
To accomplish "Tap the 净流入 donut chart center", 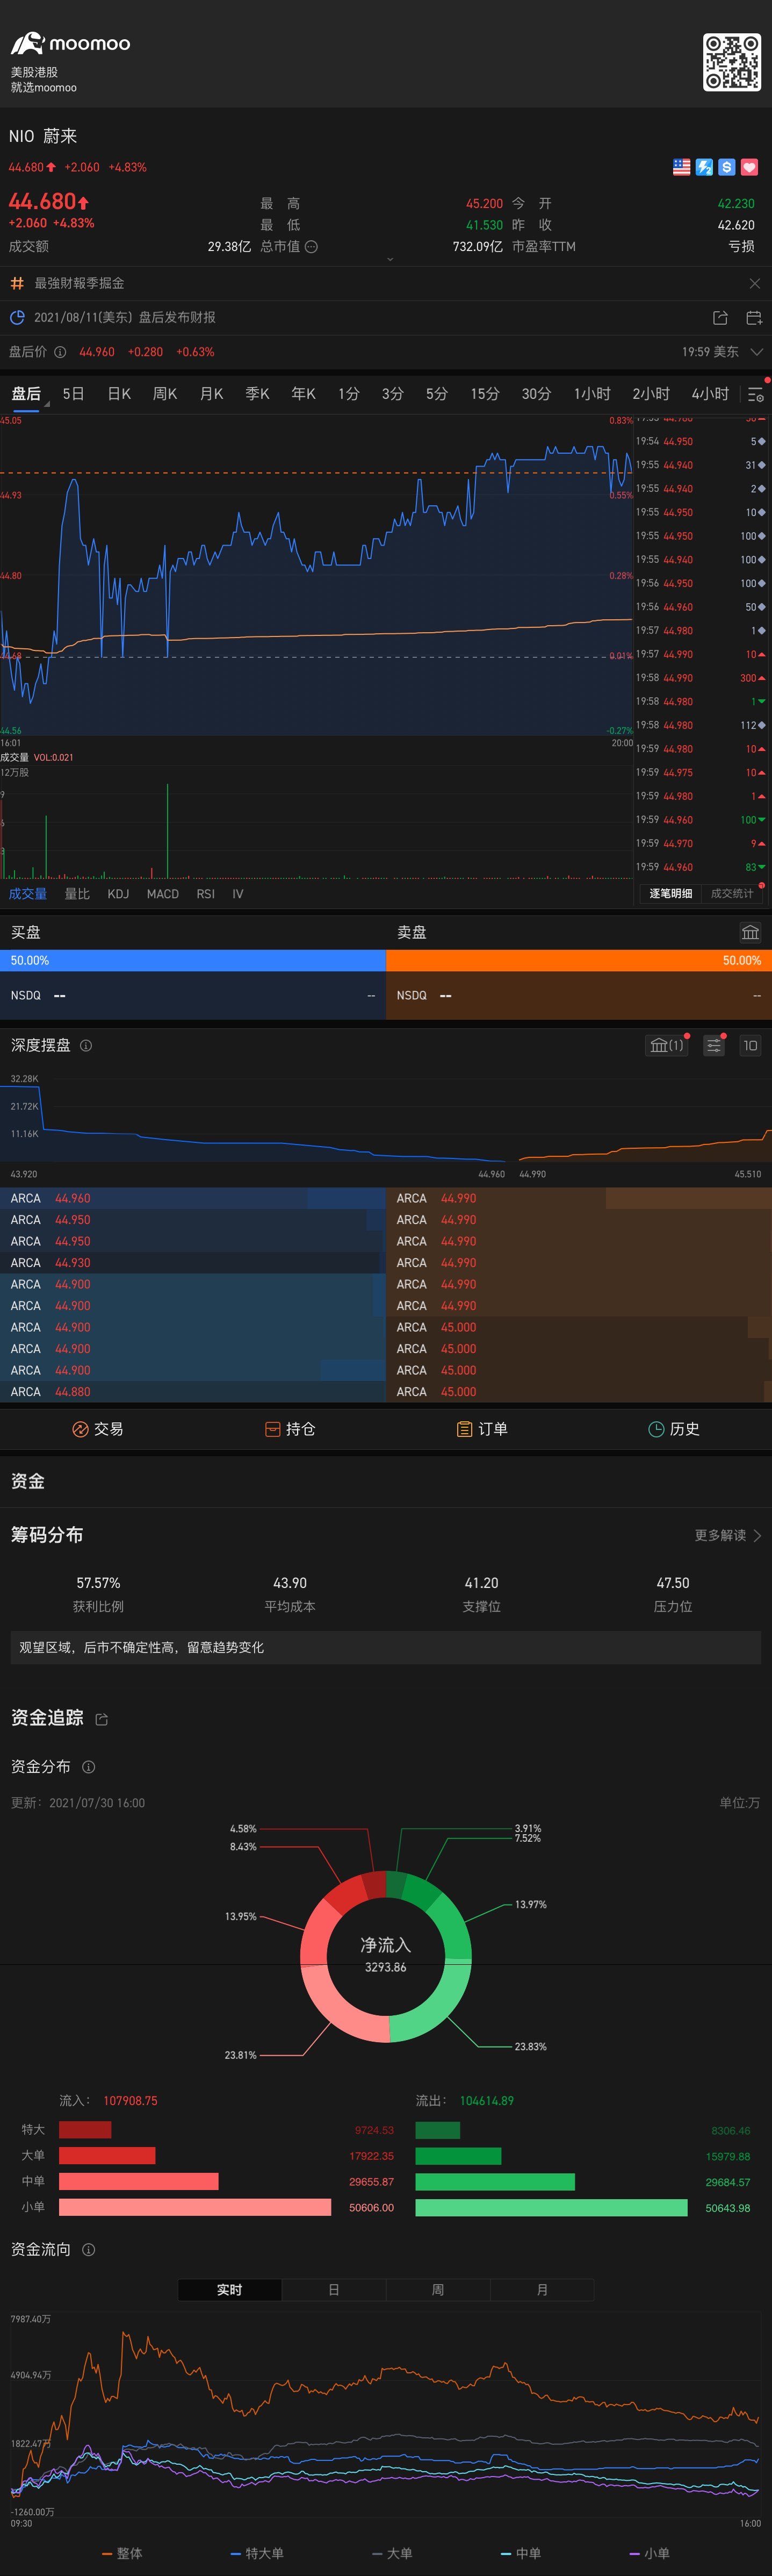I will (386, 1955).
